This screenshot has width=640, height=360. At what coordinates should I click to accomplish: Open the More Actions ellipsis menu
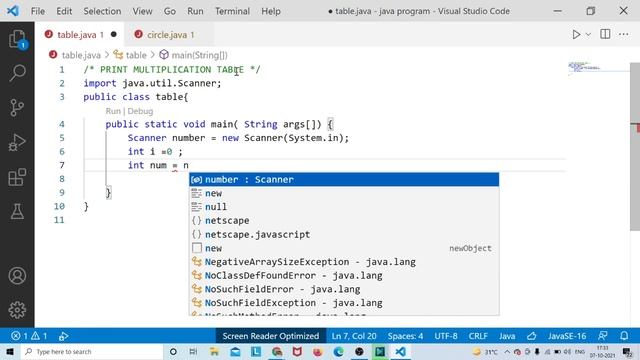point(624,34)
